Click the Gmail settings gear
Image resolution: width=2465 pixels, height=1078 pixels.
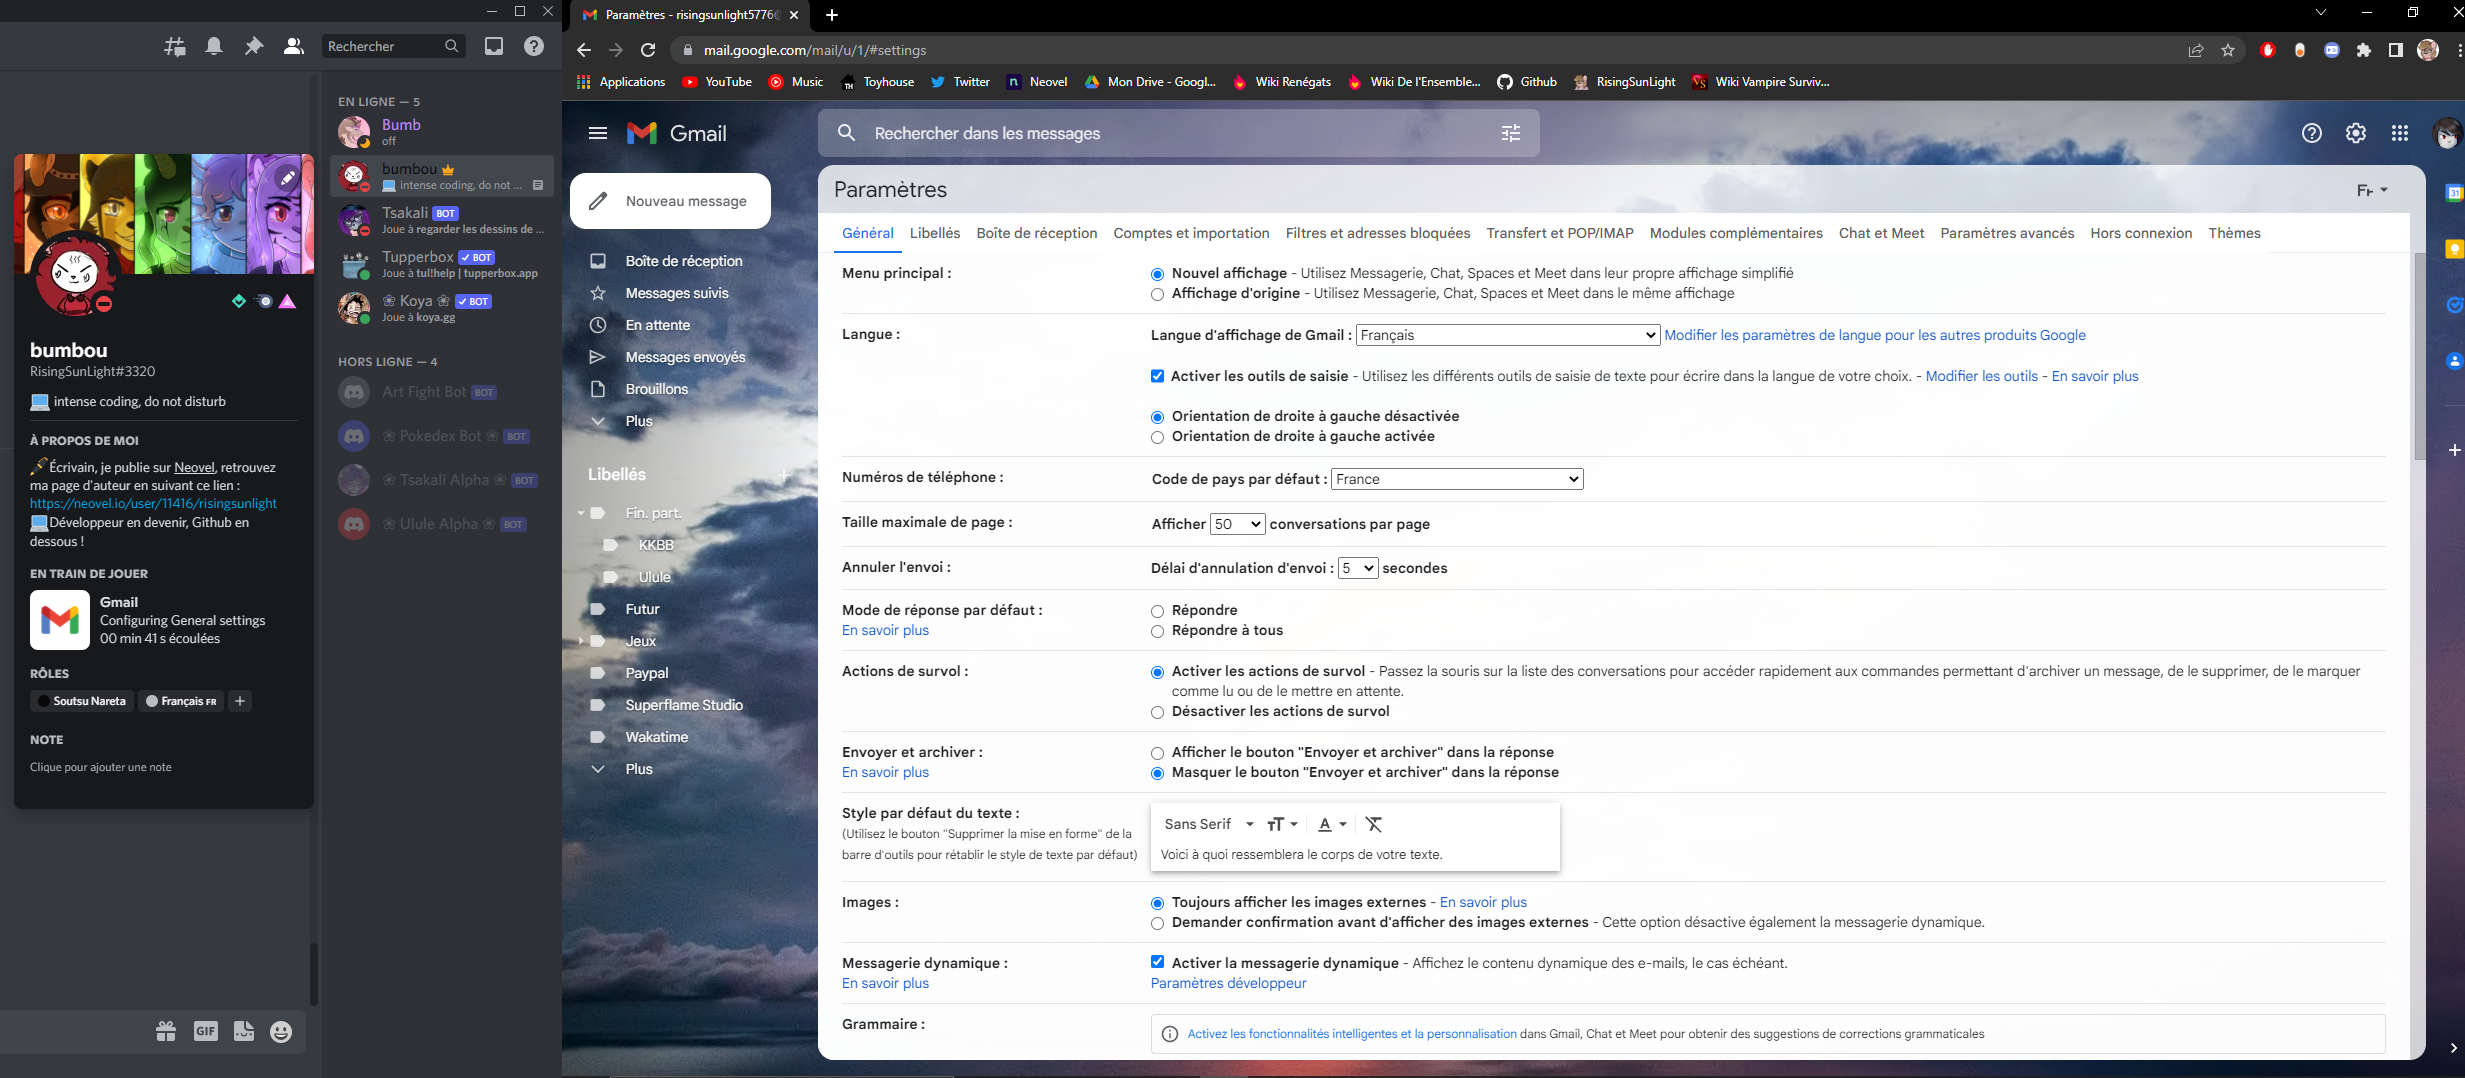(x=2356, y=133)
